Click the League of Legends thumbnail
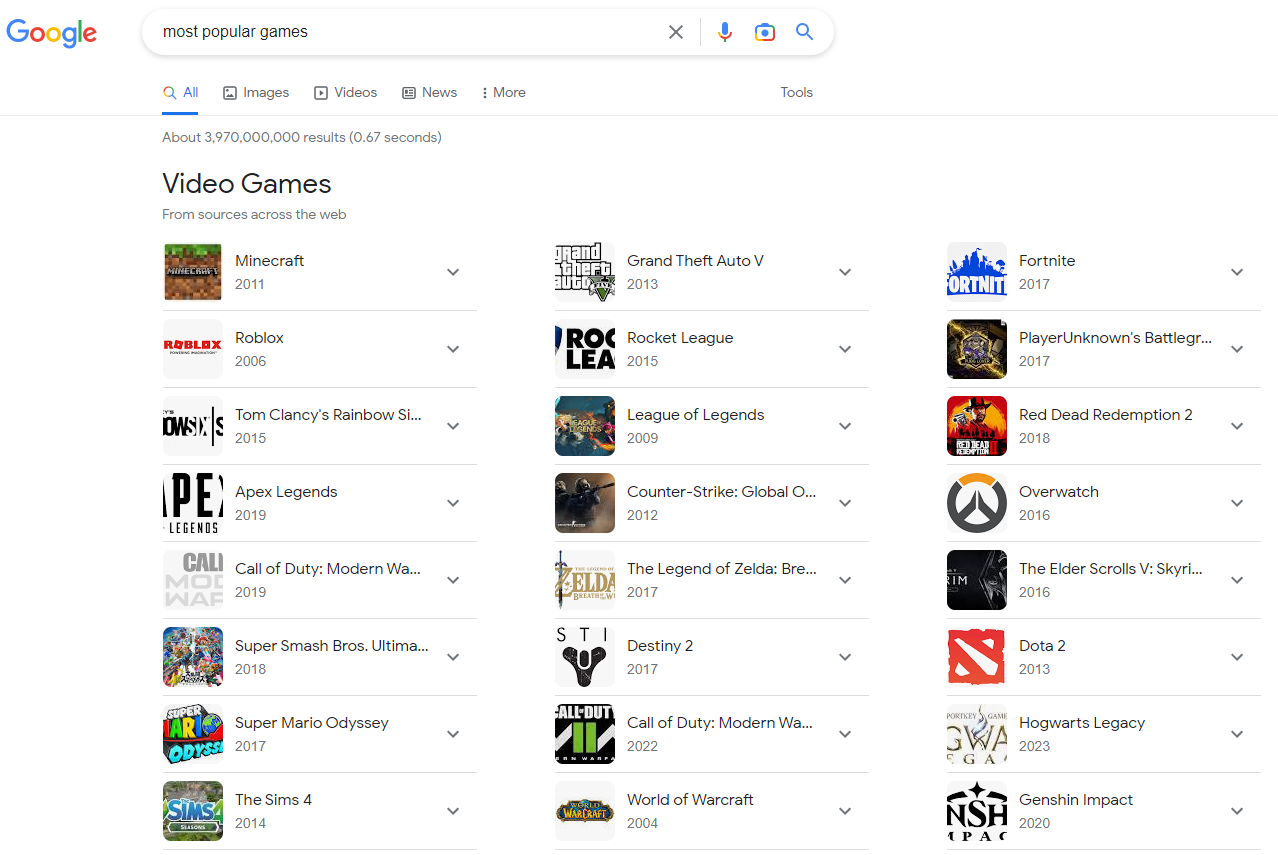1278x855 pixels. (585, 426)
